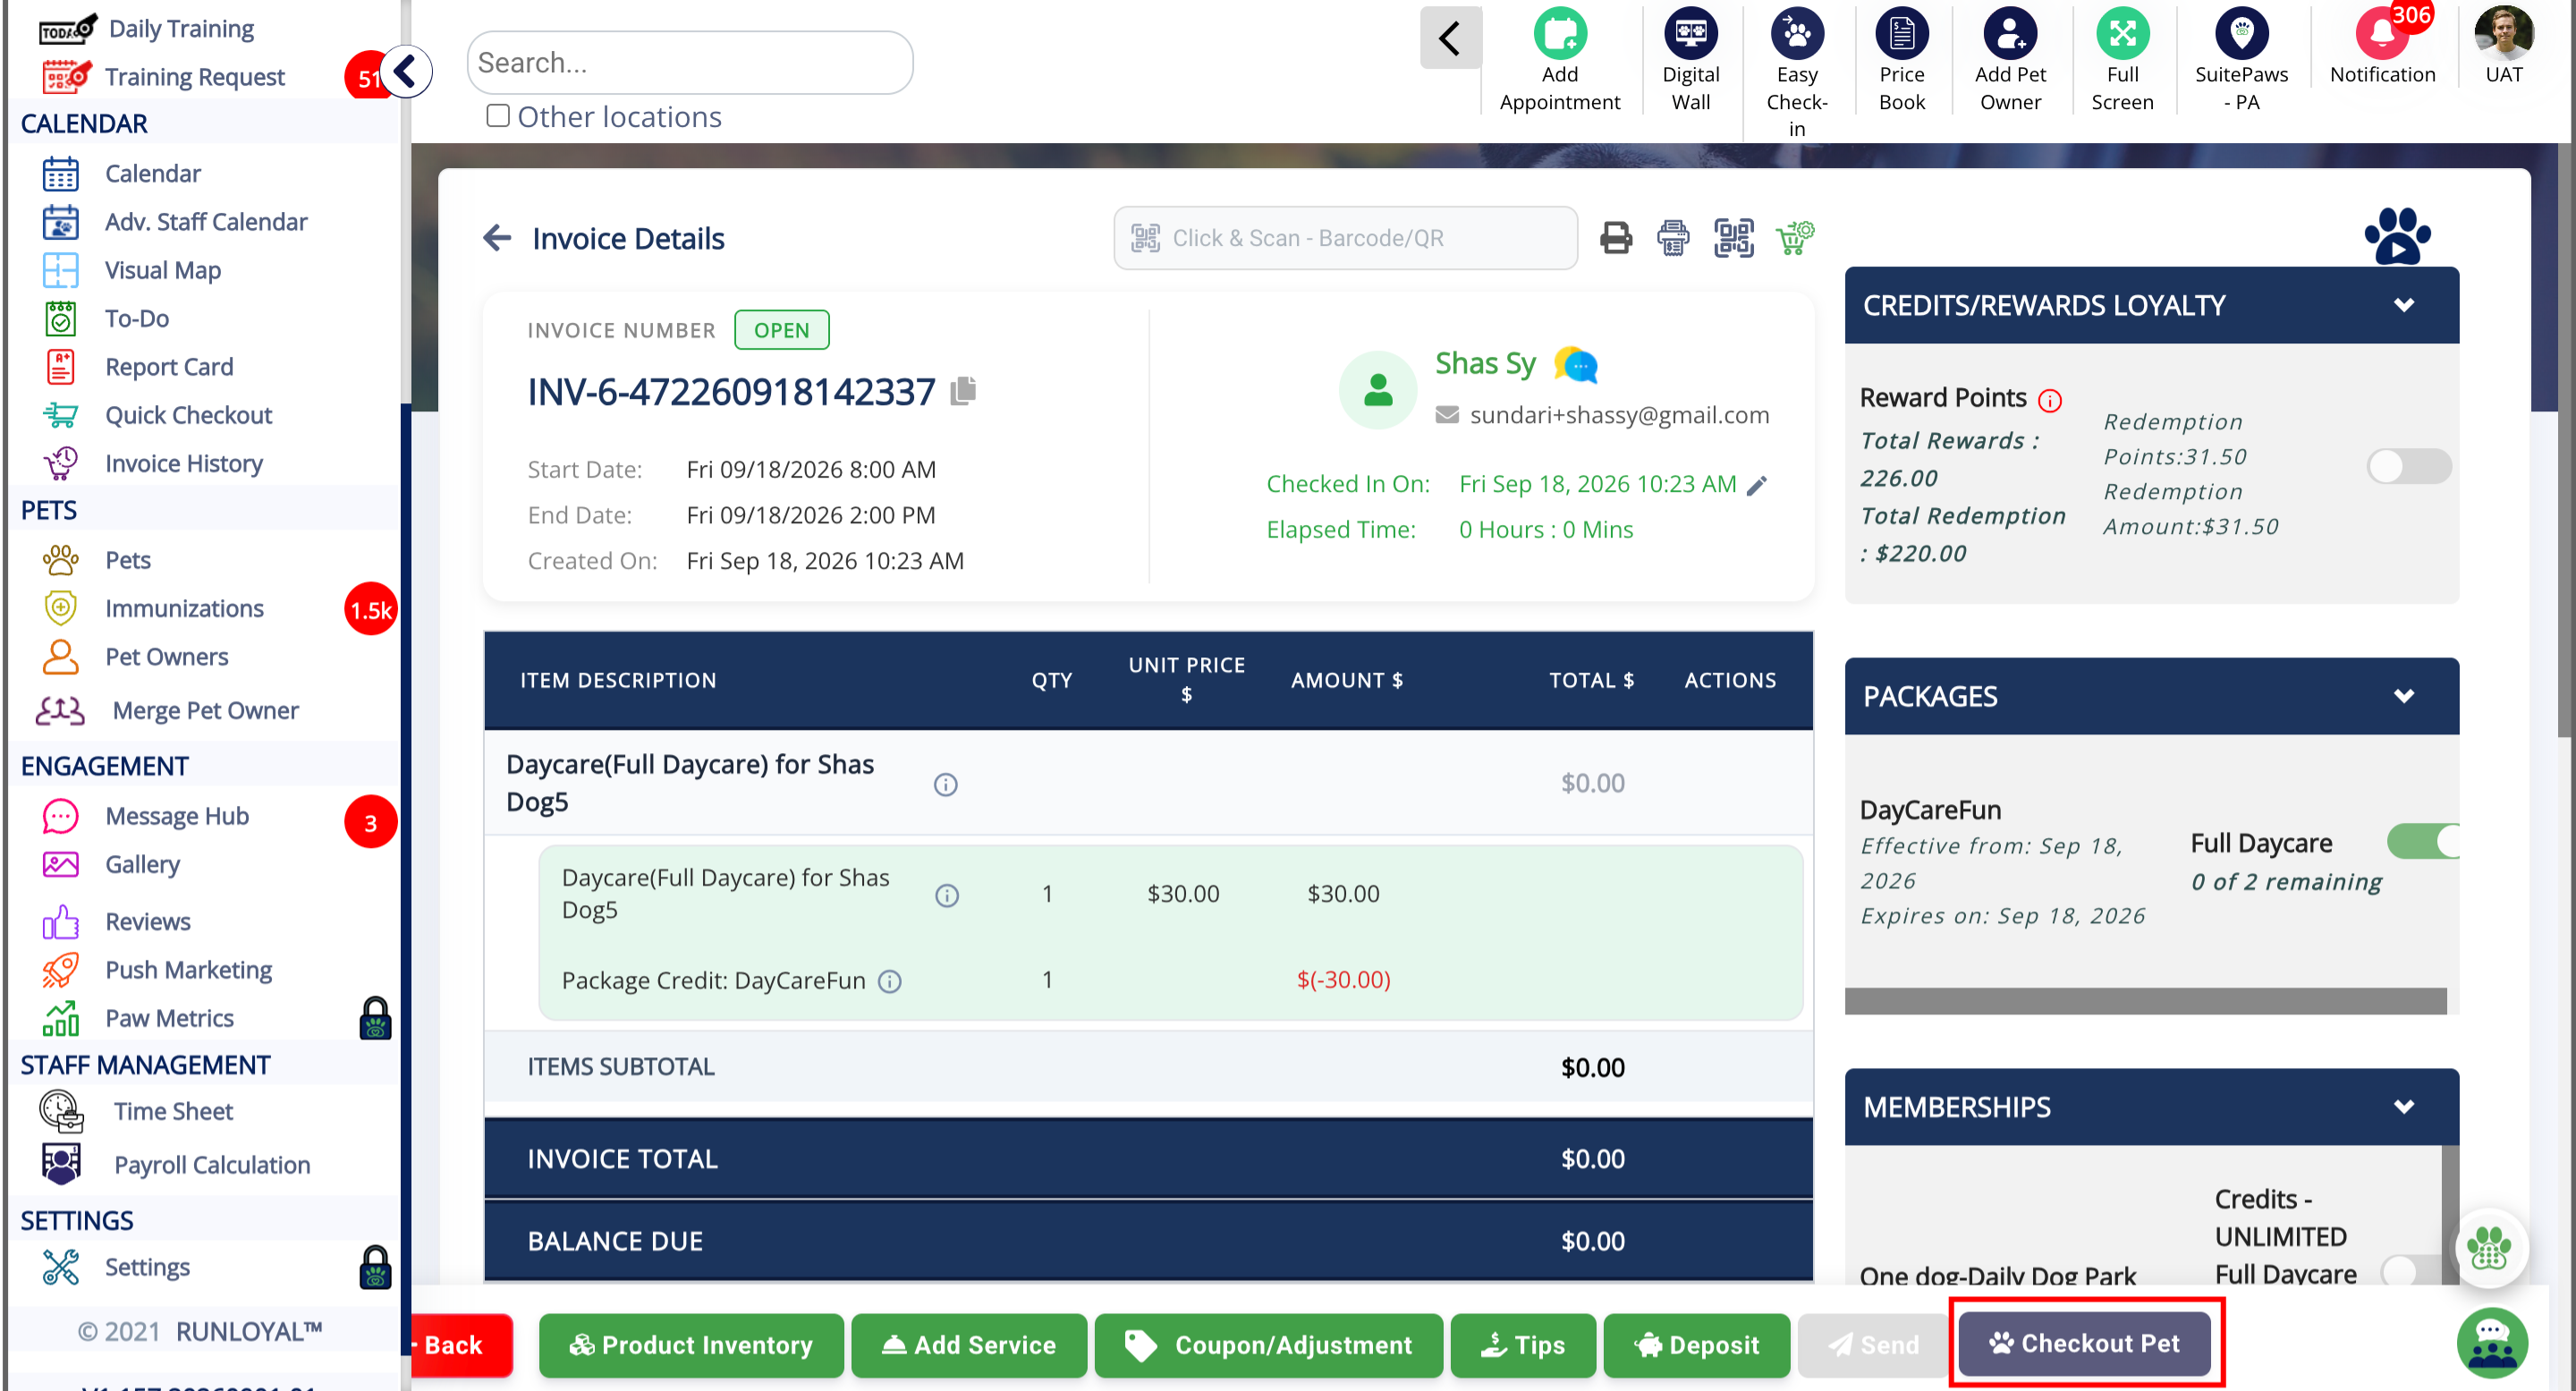Toggle the Reward Points redemption switch
Screen dimensions: 2576x1391
(2409, 466)
